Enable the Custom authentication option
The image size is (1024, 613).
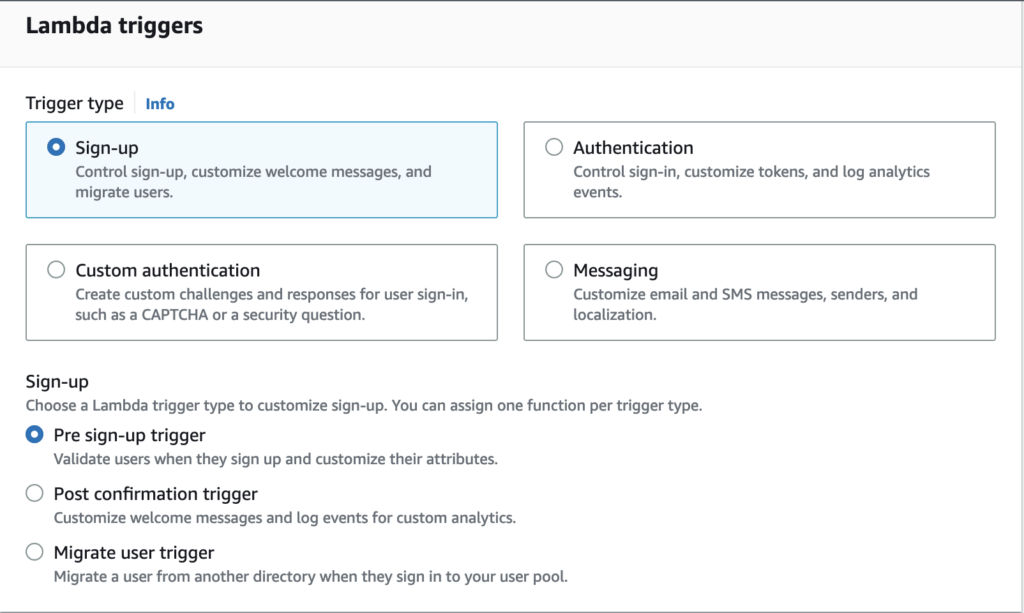pyautogui.click(x=56, y=270)
